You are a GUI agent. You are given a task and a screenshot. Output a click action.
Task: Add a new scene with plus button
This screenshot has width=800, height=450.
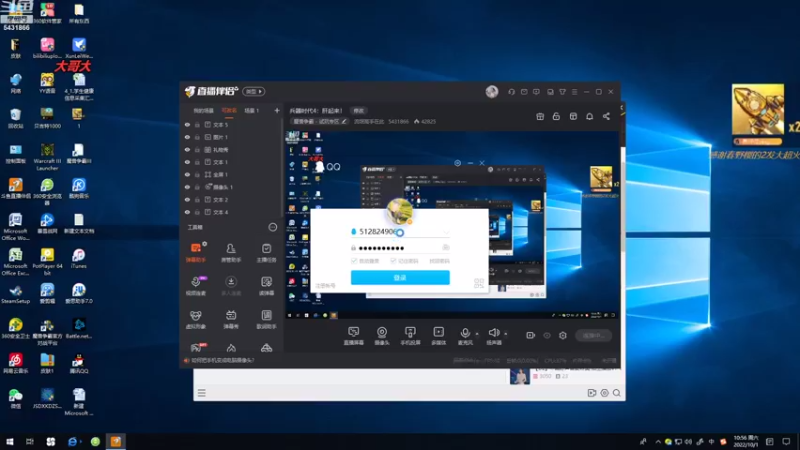[x=277, y=110]
